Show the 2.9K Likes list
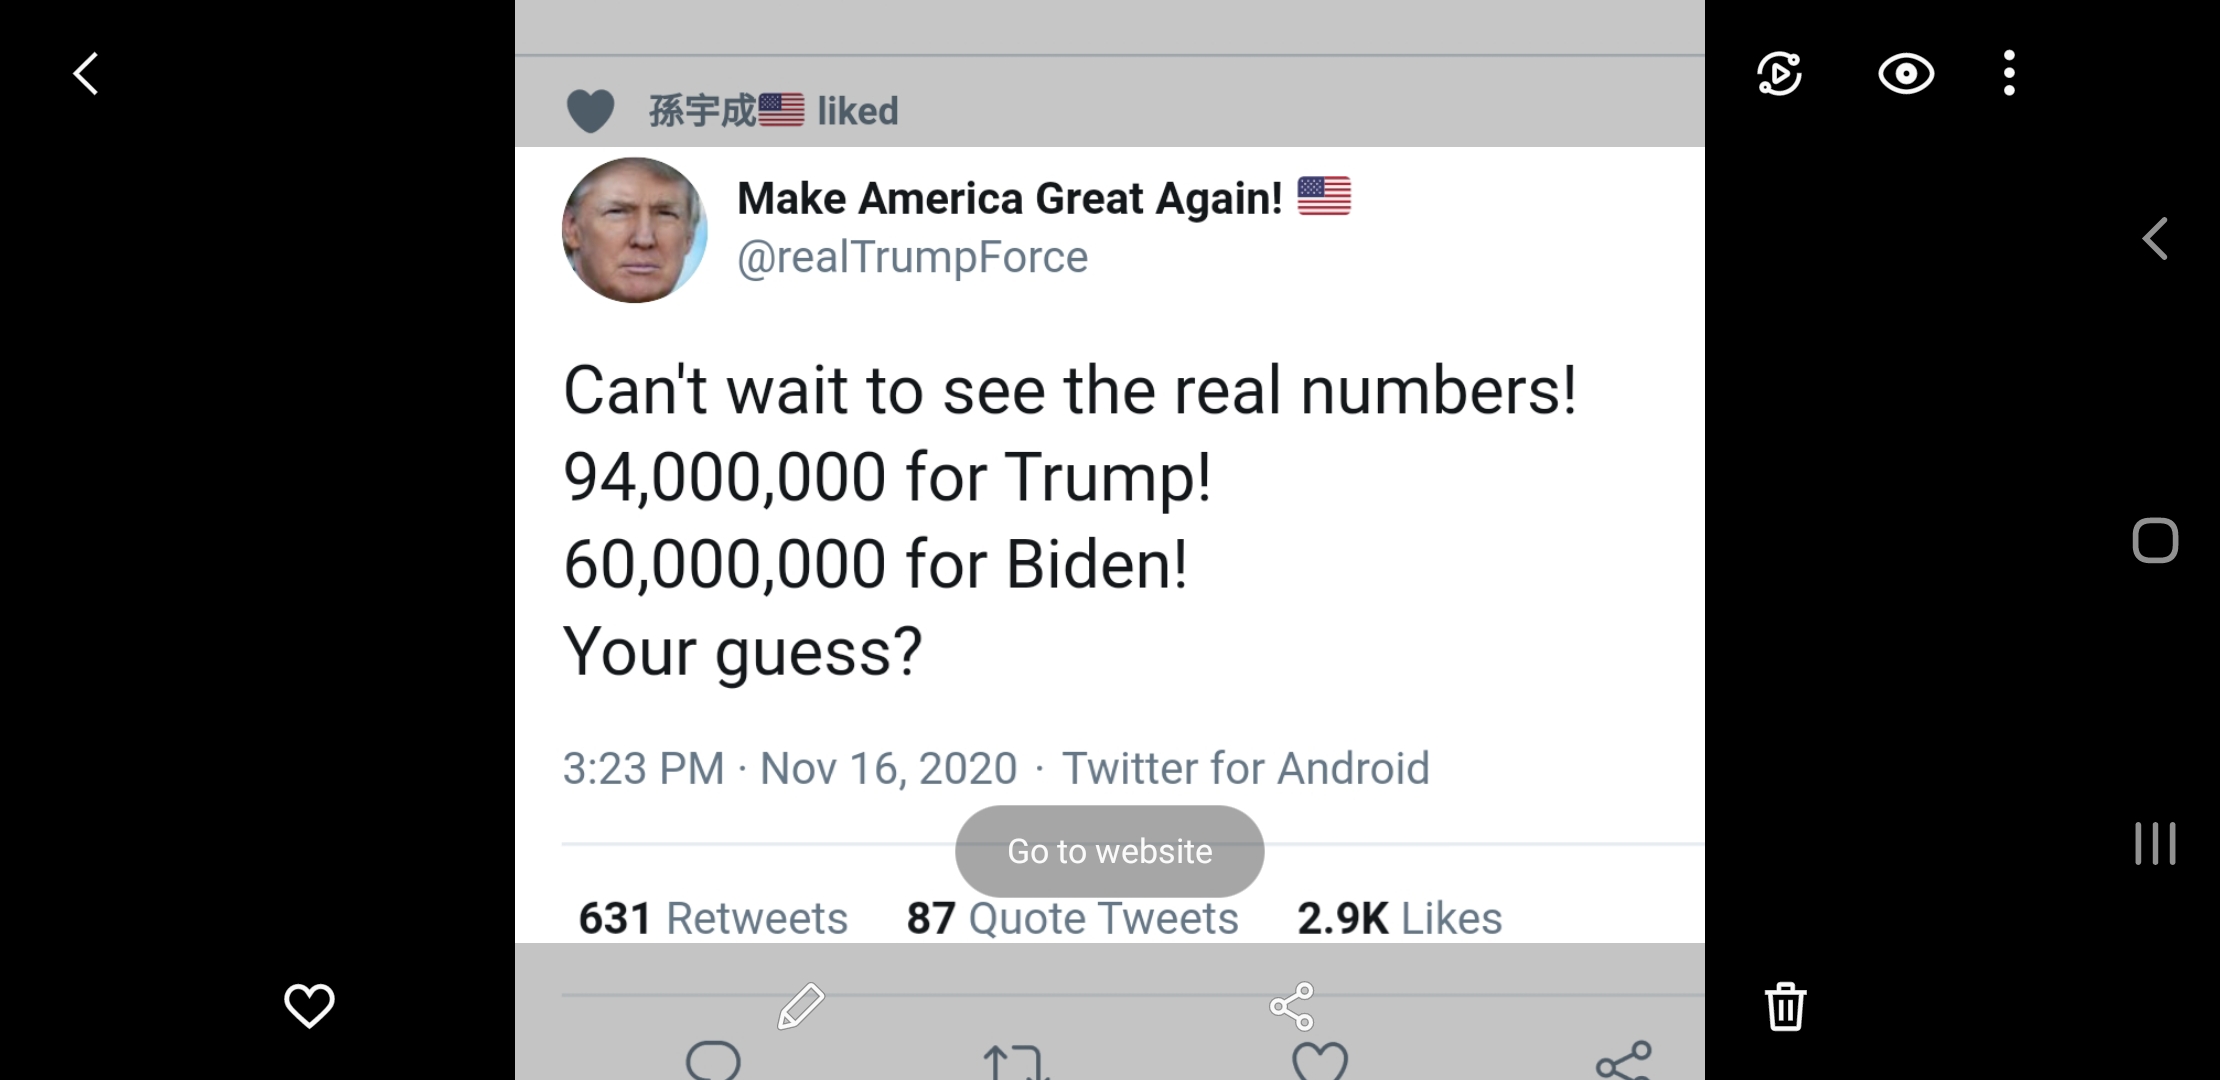The height and width of the screenshot is (1080, 2220). coord(1399,918)
